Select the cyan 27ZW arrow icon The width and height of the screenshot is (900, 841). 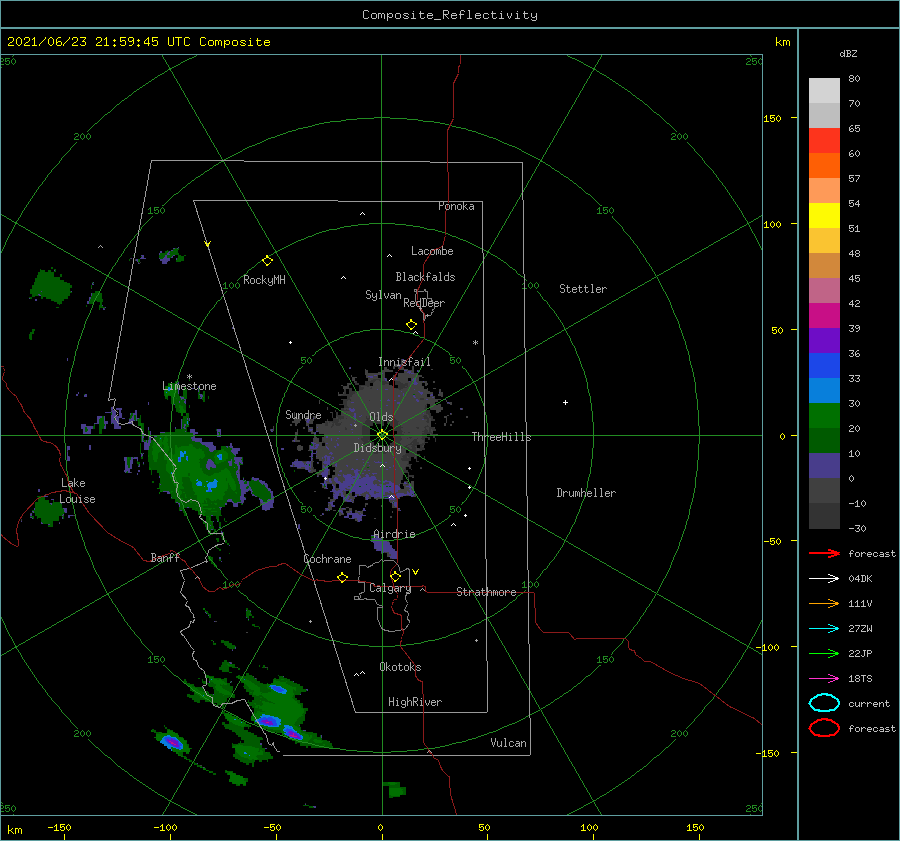824,629
